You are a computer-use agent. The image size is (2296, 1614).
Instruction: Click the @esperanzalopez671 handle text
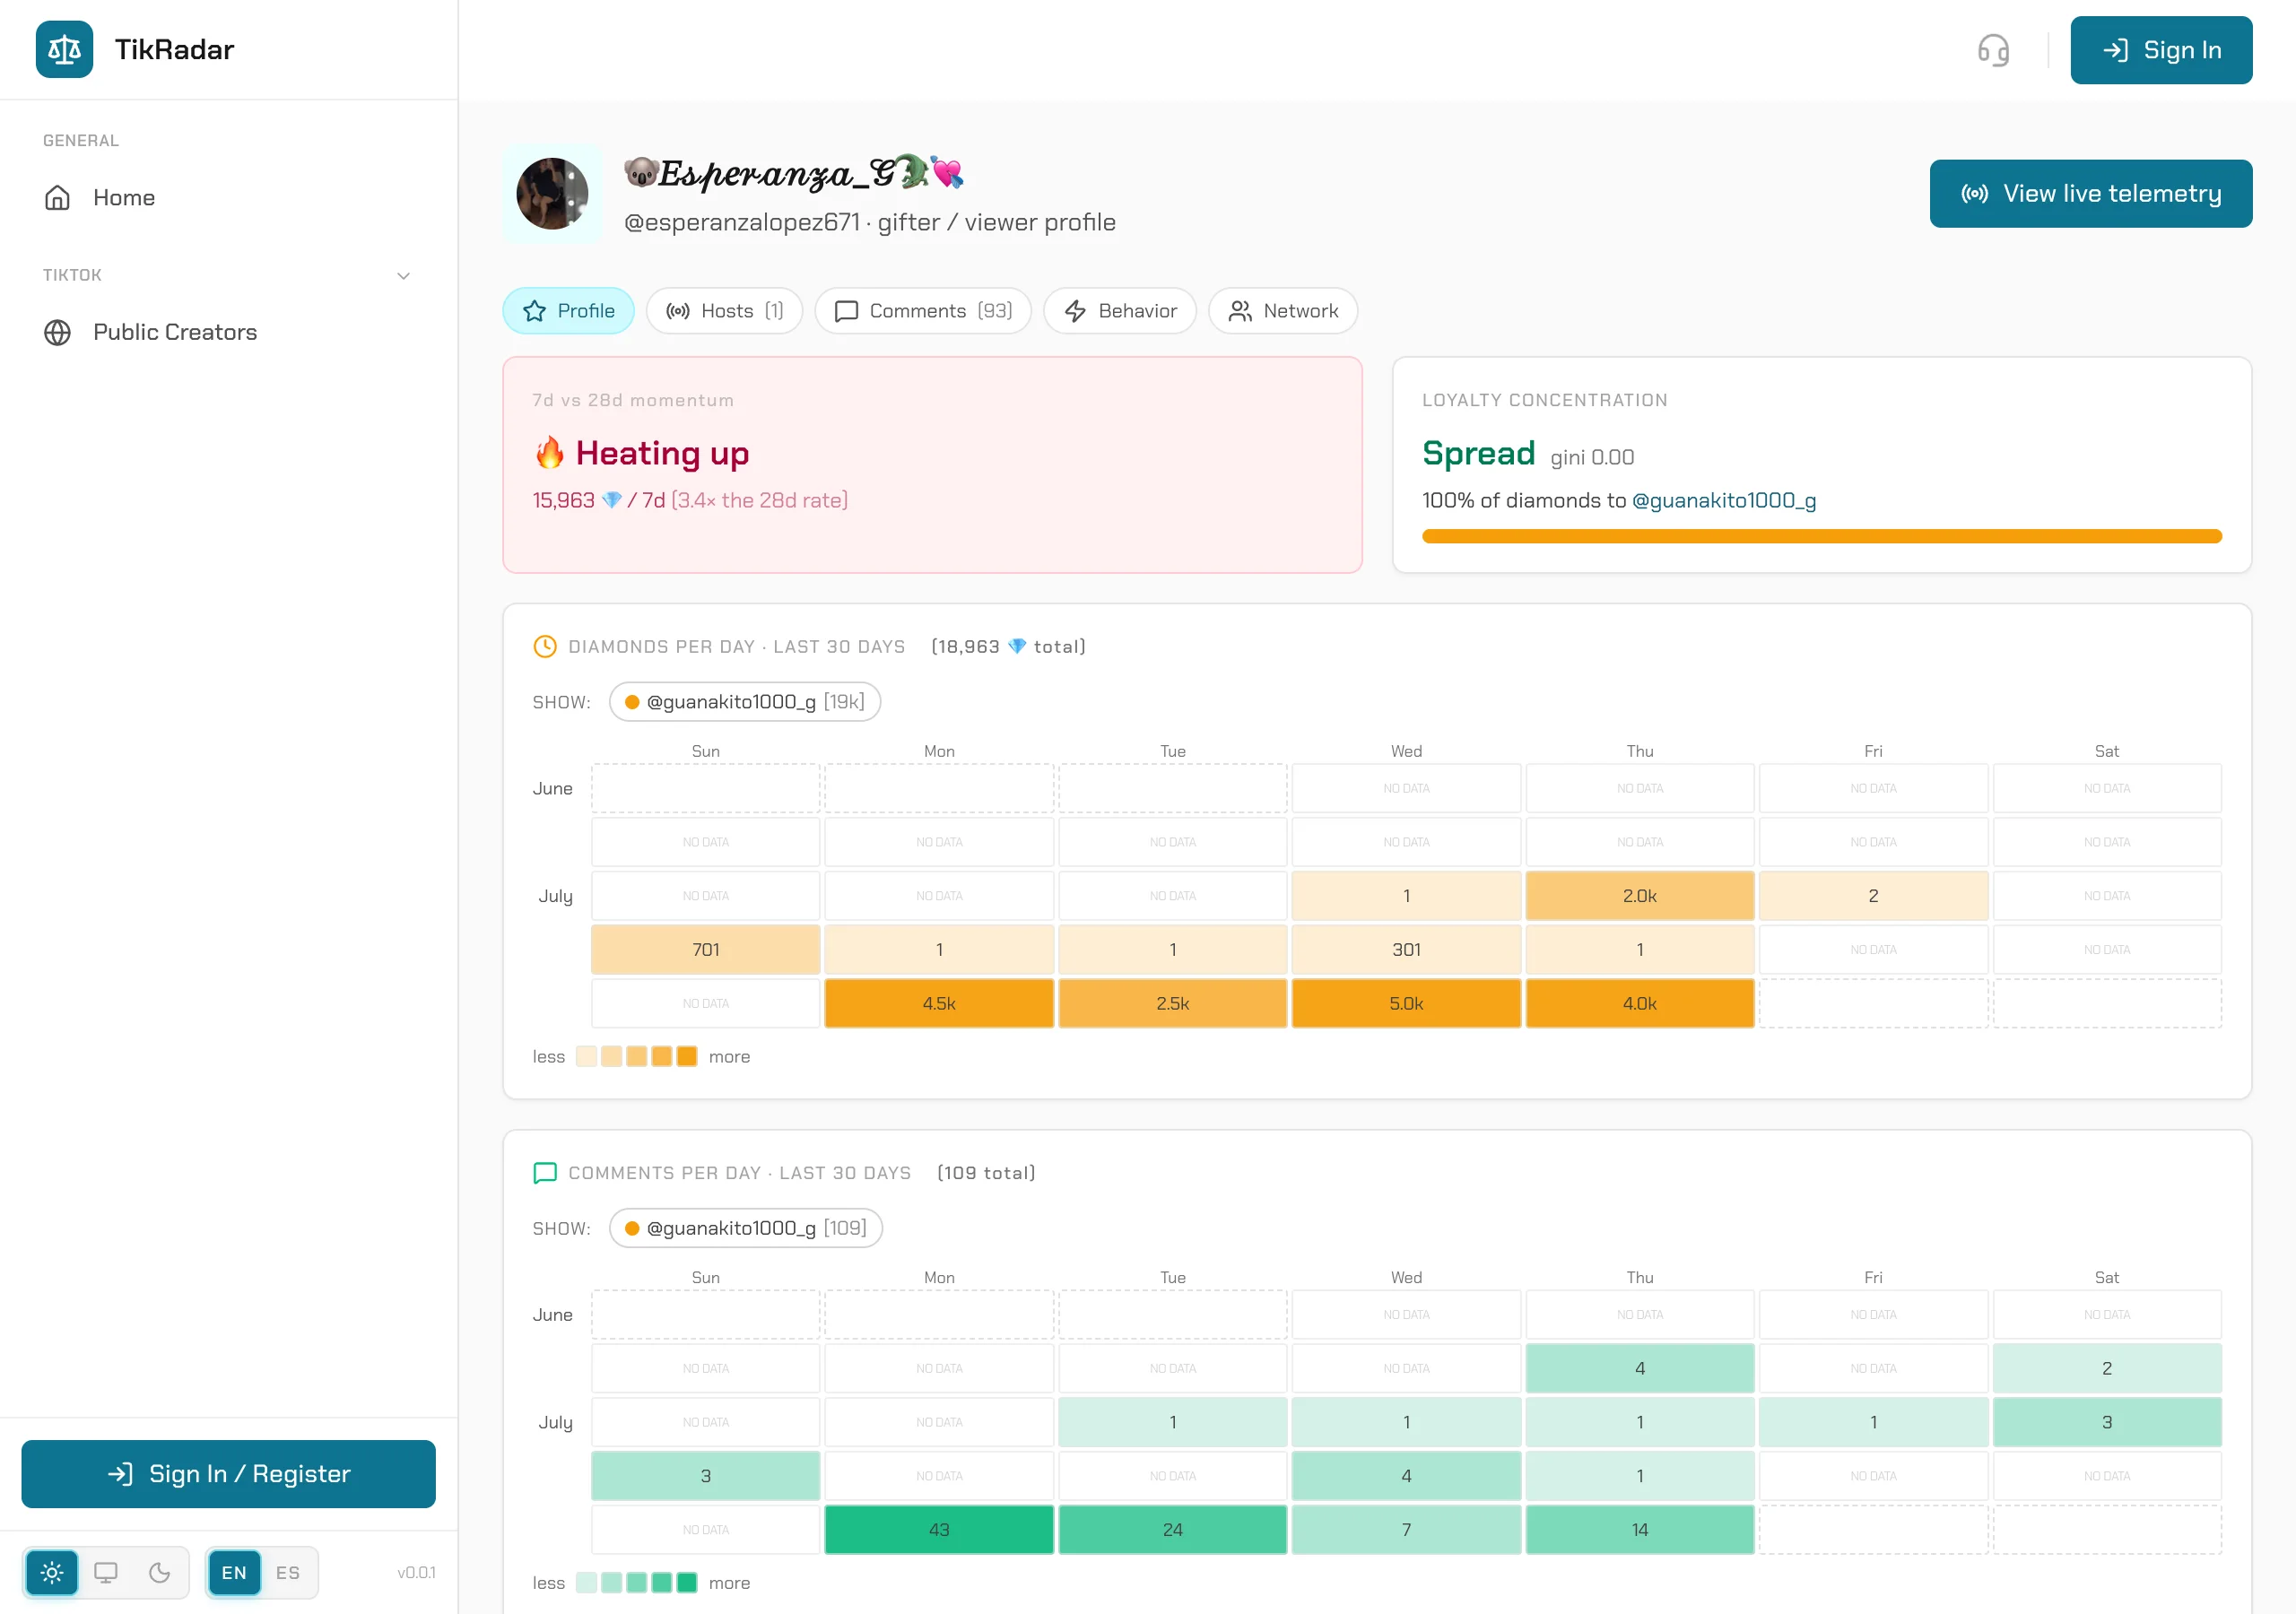[x=742, y=222]
